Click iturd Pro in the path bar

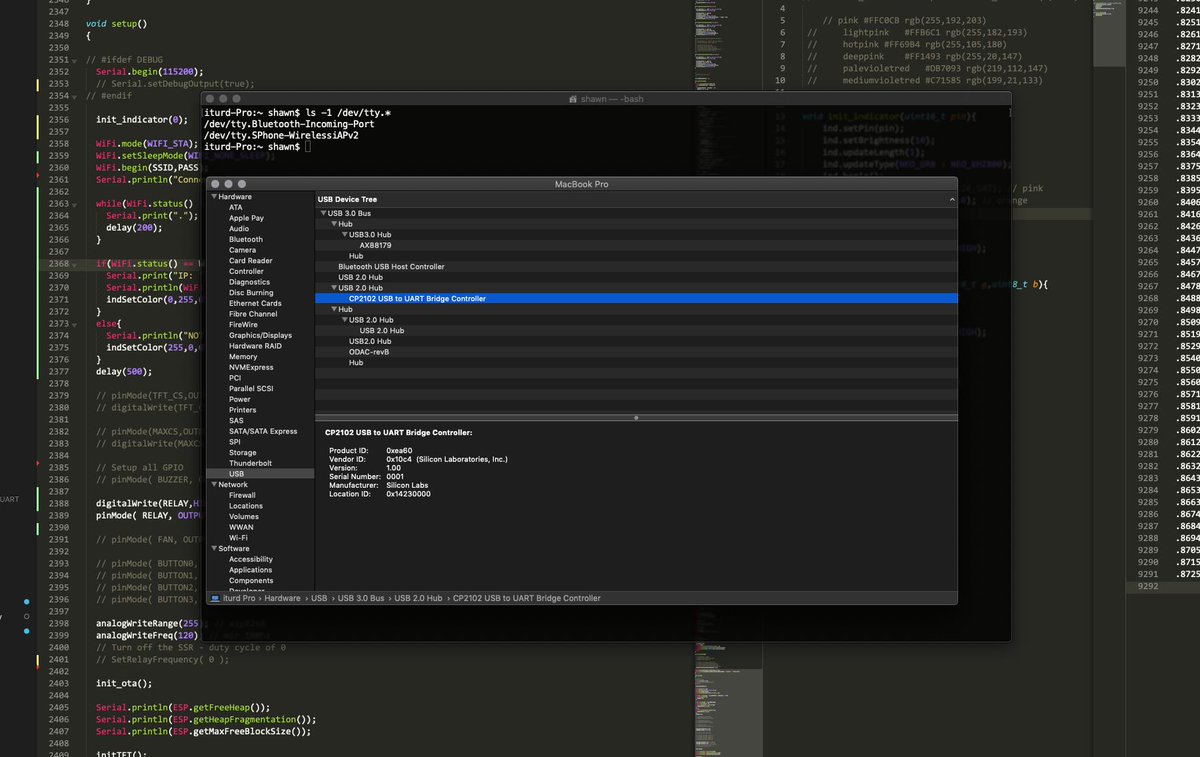point(239,598)
